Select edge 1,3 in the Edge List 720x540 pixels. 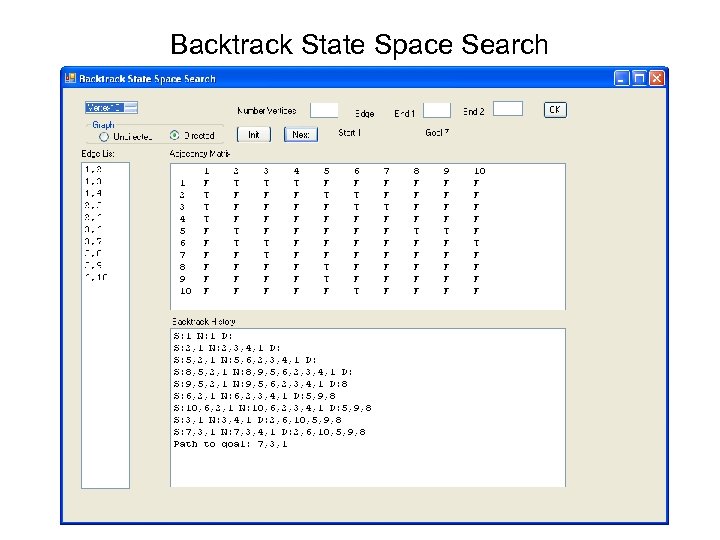[93, 181]
